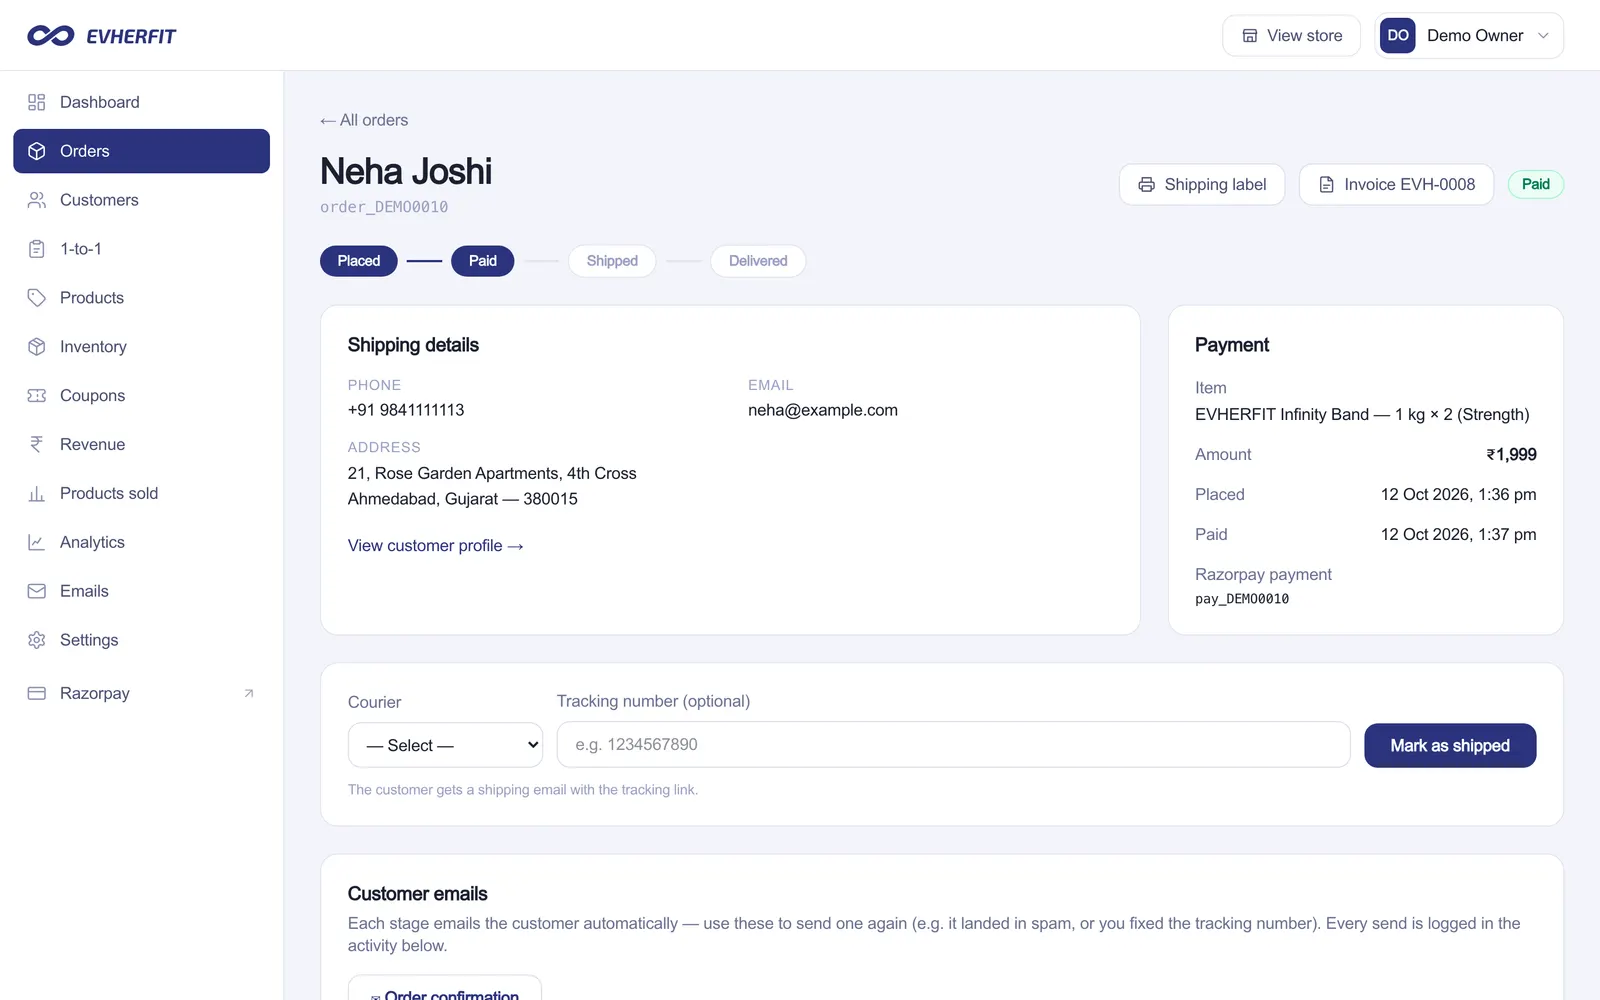1600x1000 pixels.
Task: Click the EVHERFIT infinity logo
Action: (50, 36)
